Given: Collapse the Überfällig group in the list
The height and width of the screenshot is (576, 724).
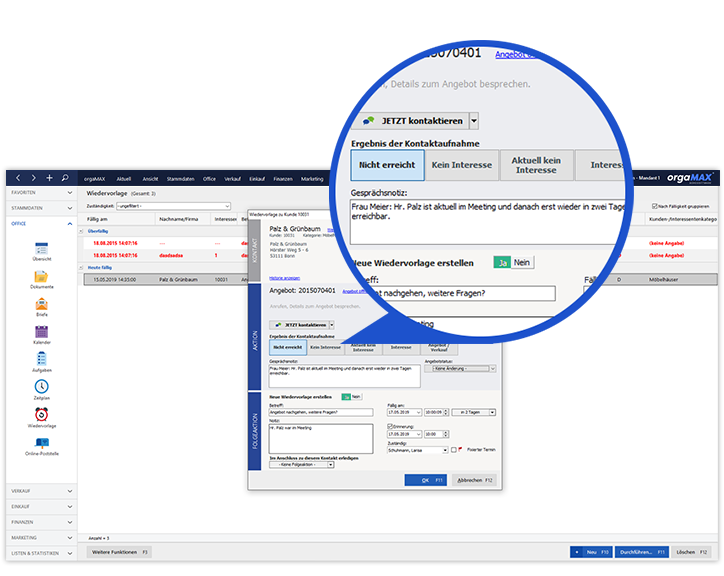Looking at the screenshot, I should [81, 231].
